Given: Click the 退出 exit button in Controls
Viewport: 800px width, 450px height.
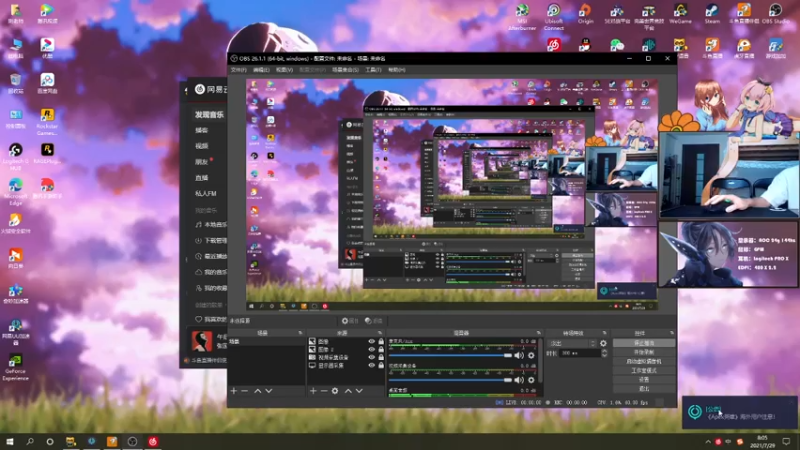Looking at the screenshot, I should pyautogui.click(x=644, y=389).
